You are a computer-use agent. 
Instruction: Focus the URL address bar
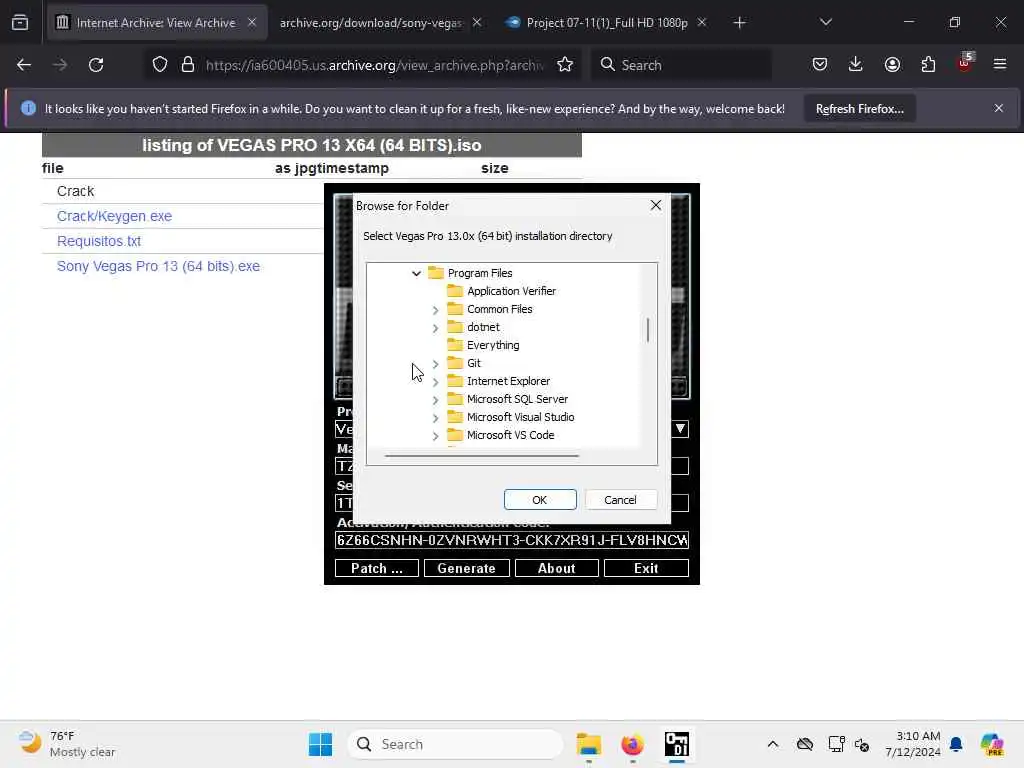[374, 65]
